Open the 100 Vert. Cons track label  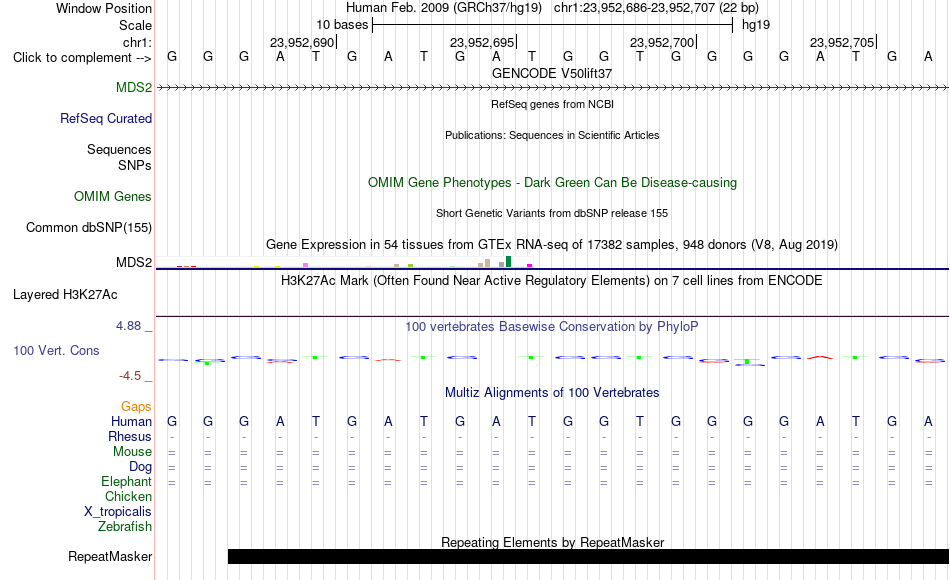click(56, 350)
